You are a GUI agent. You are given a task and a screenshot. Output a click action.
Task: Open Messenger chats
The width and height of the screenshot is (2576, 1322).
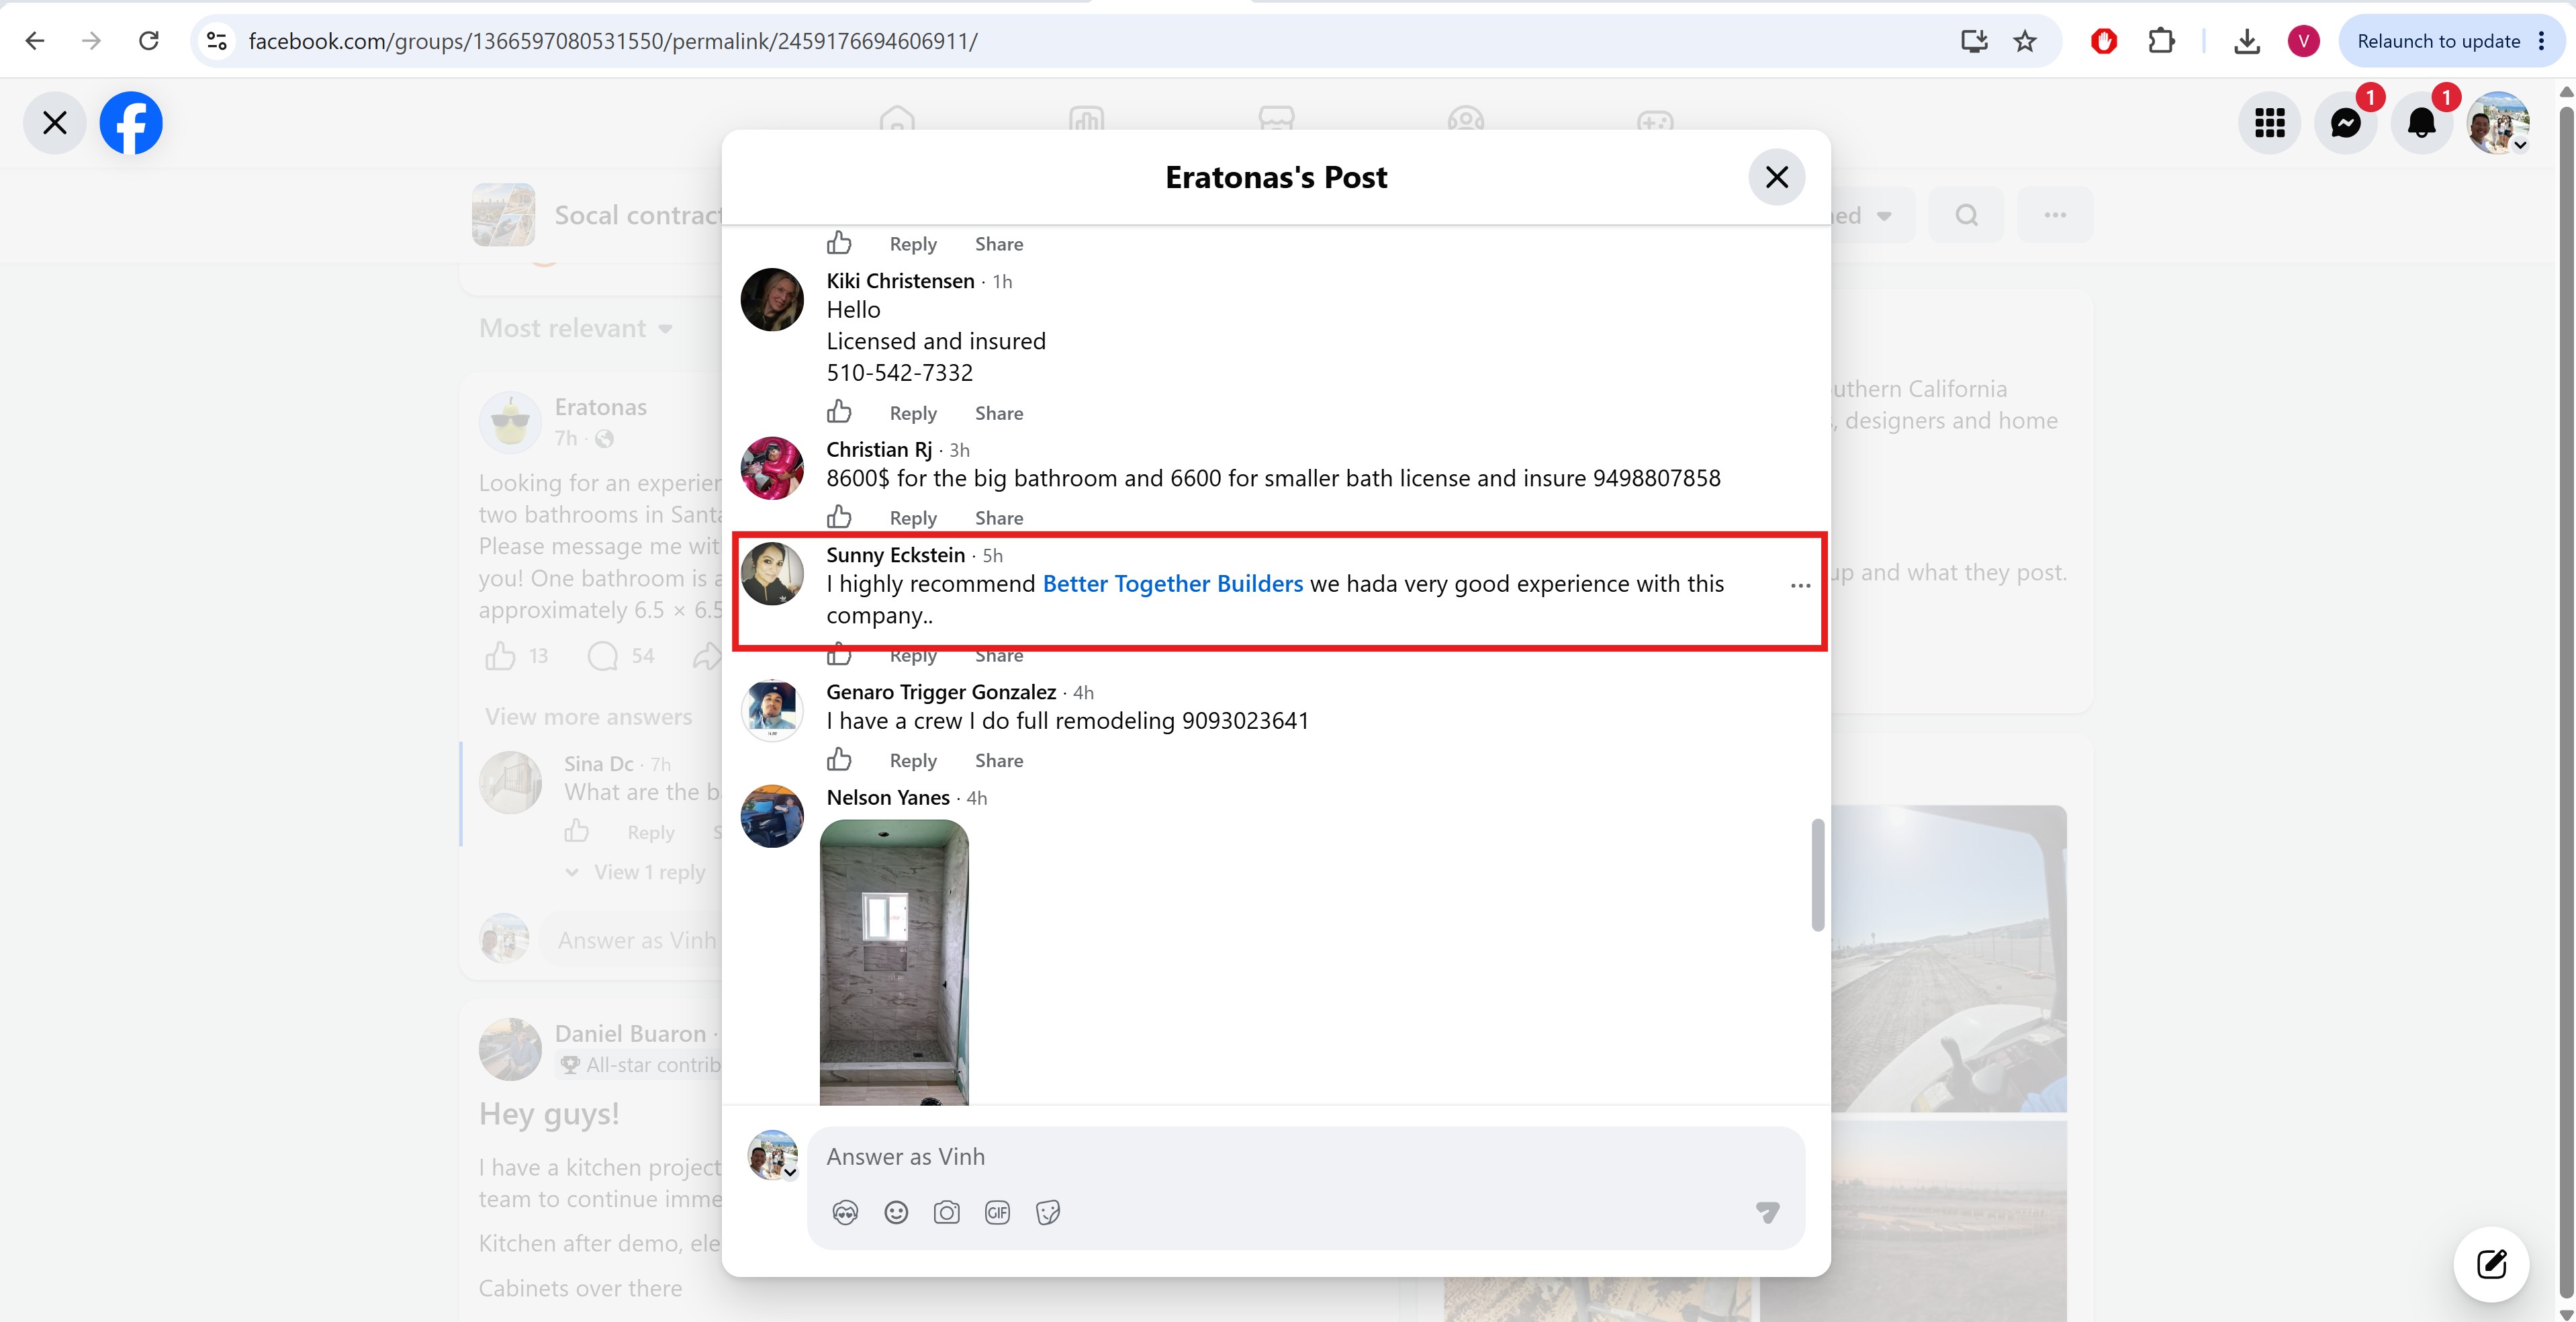tap(2346, 123)
